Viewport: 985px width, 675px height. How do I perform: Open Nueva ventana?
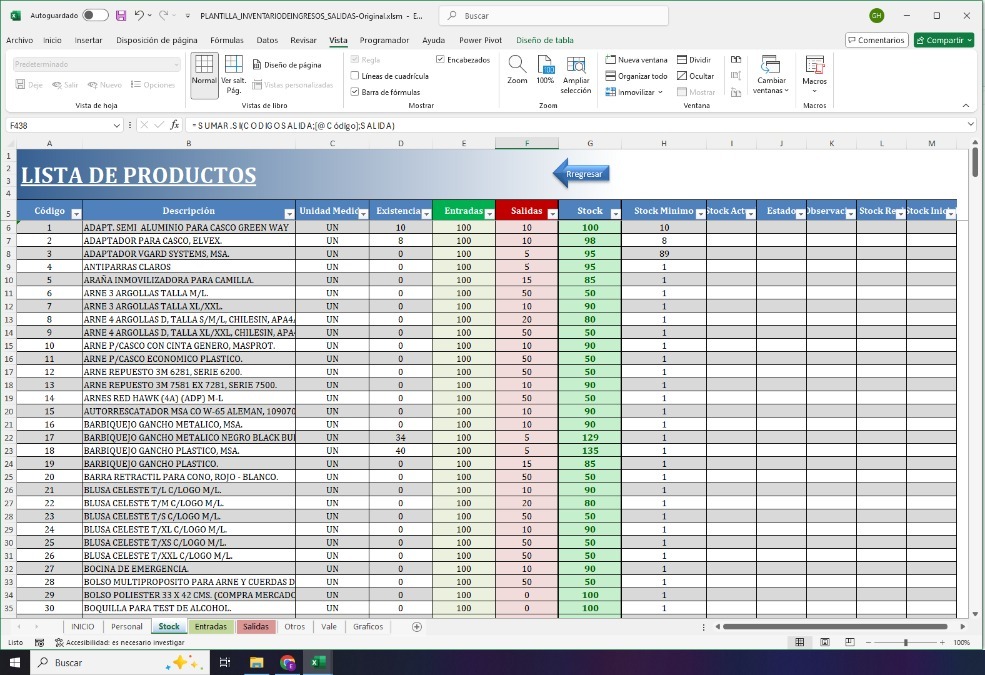pos(636,60)
